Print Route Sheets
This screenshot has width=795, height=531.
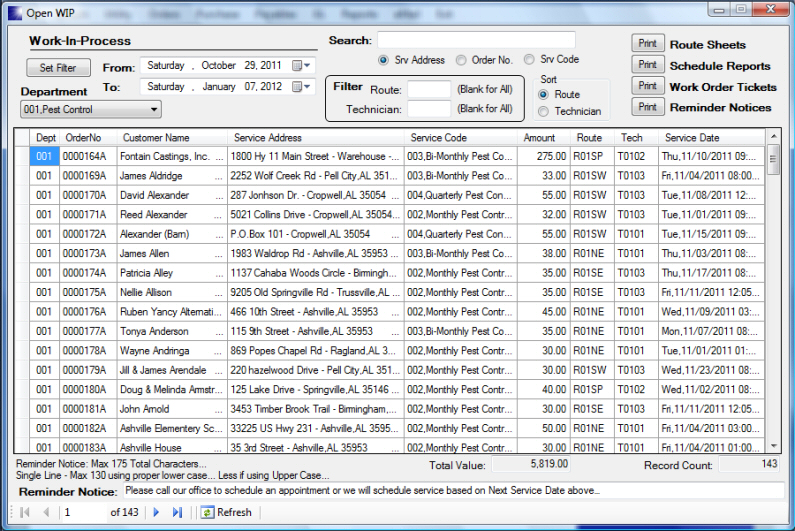click(647, 43)
